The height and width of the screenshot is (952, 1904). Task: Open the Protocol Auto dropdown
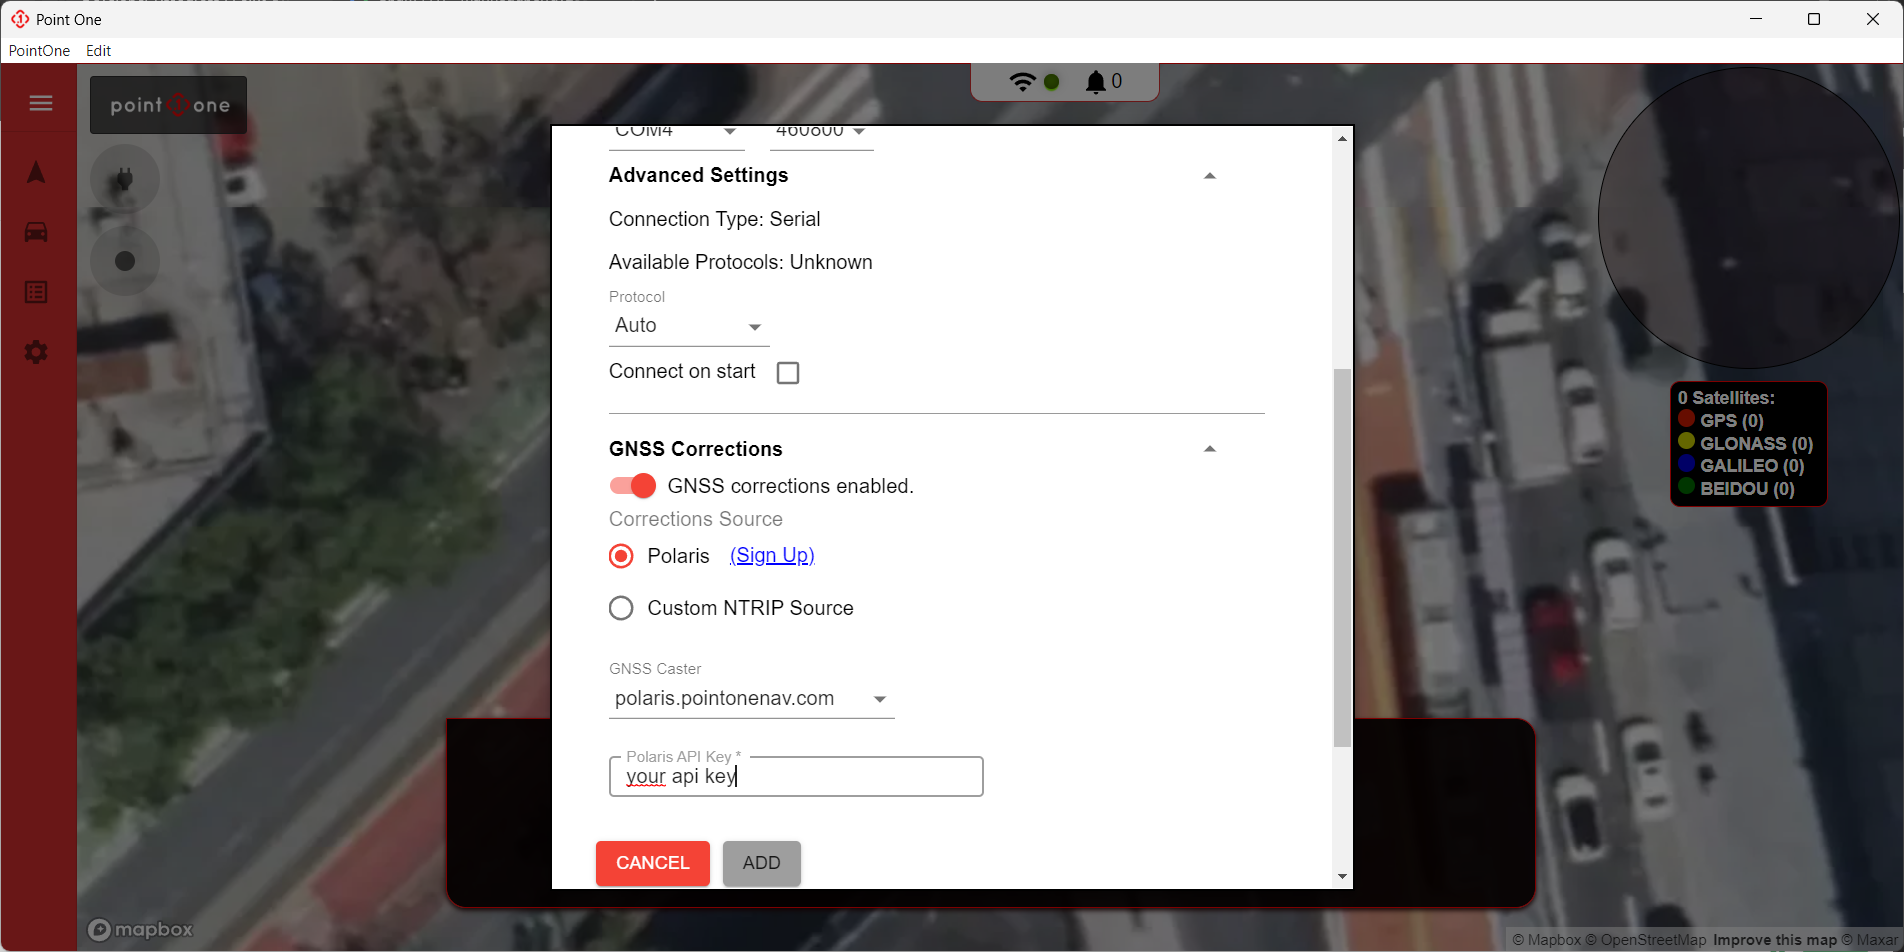689,326
